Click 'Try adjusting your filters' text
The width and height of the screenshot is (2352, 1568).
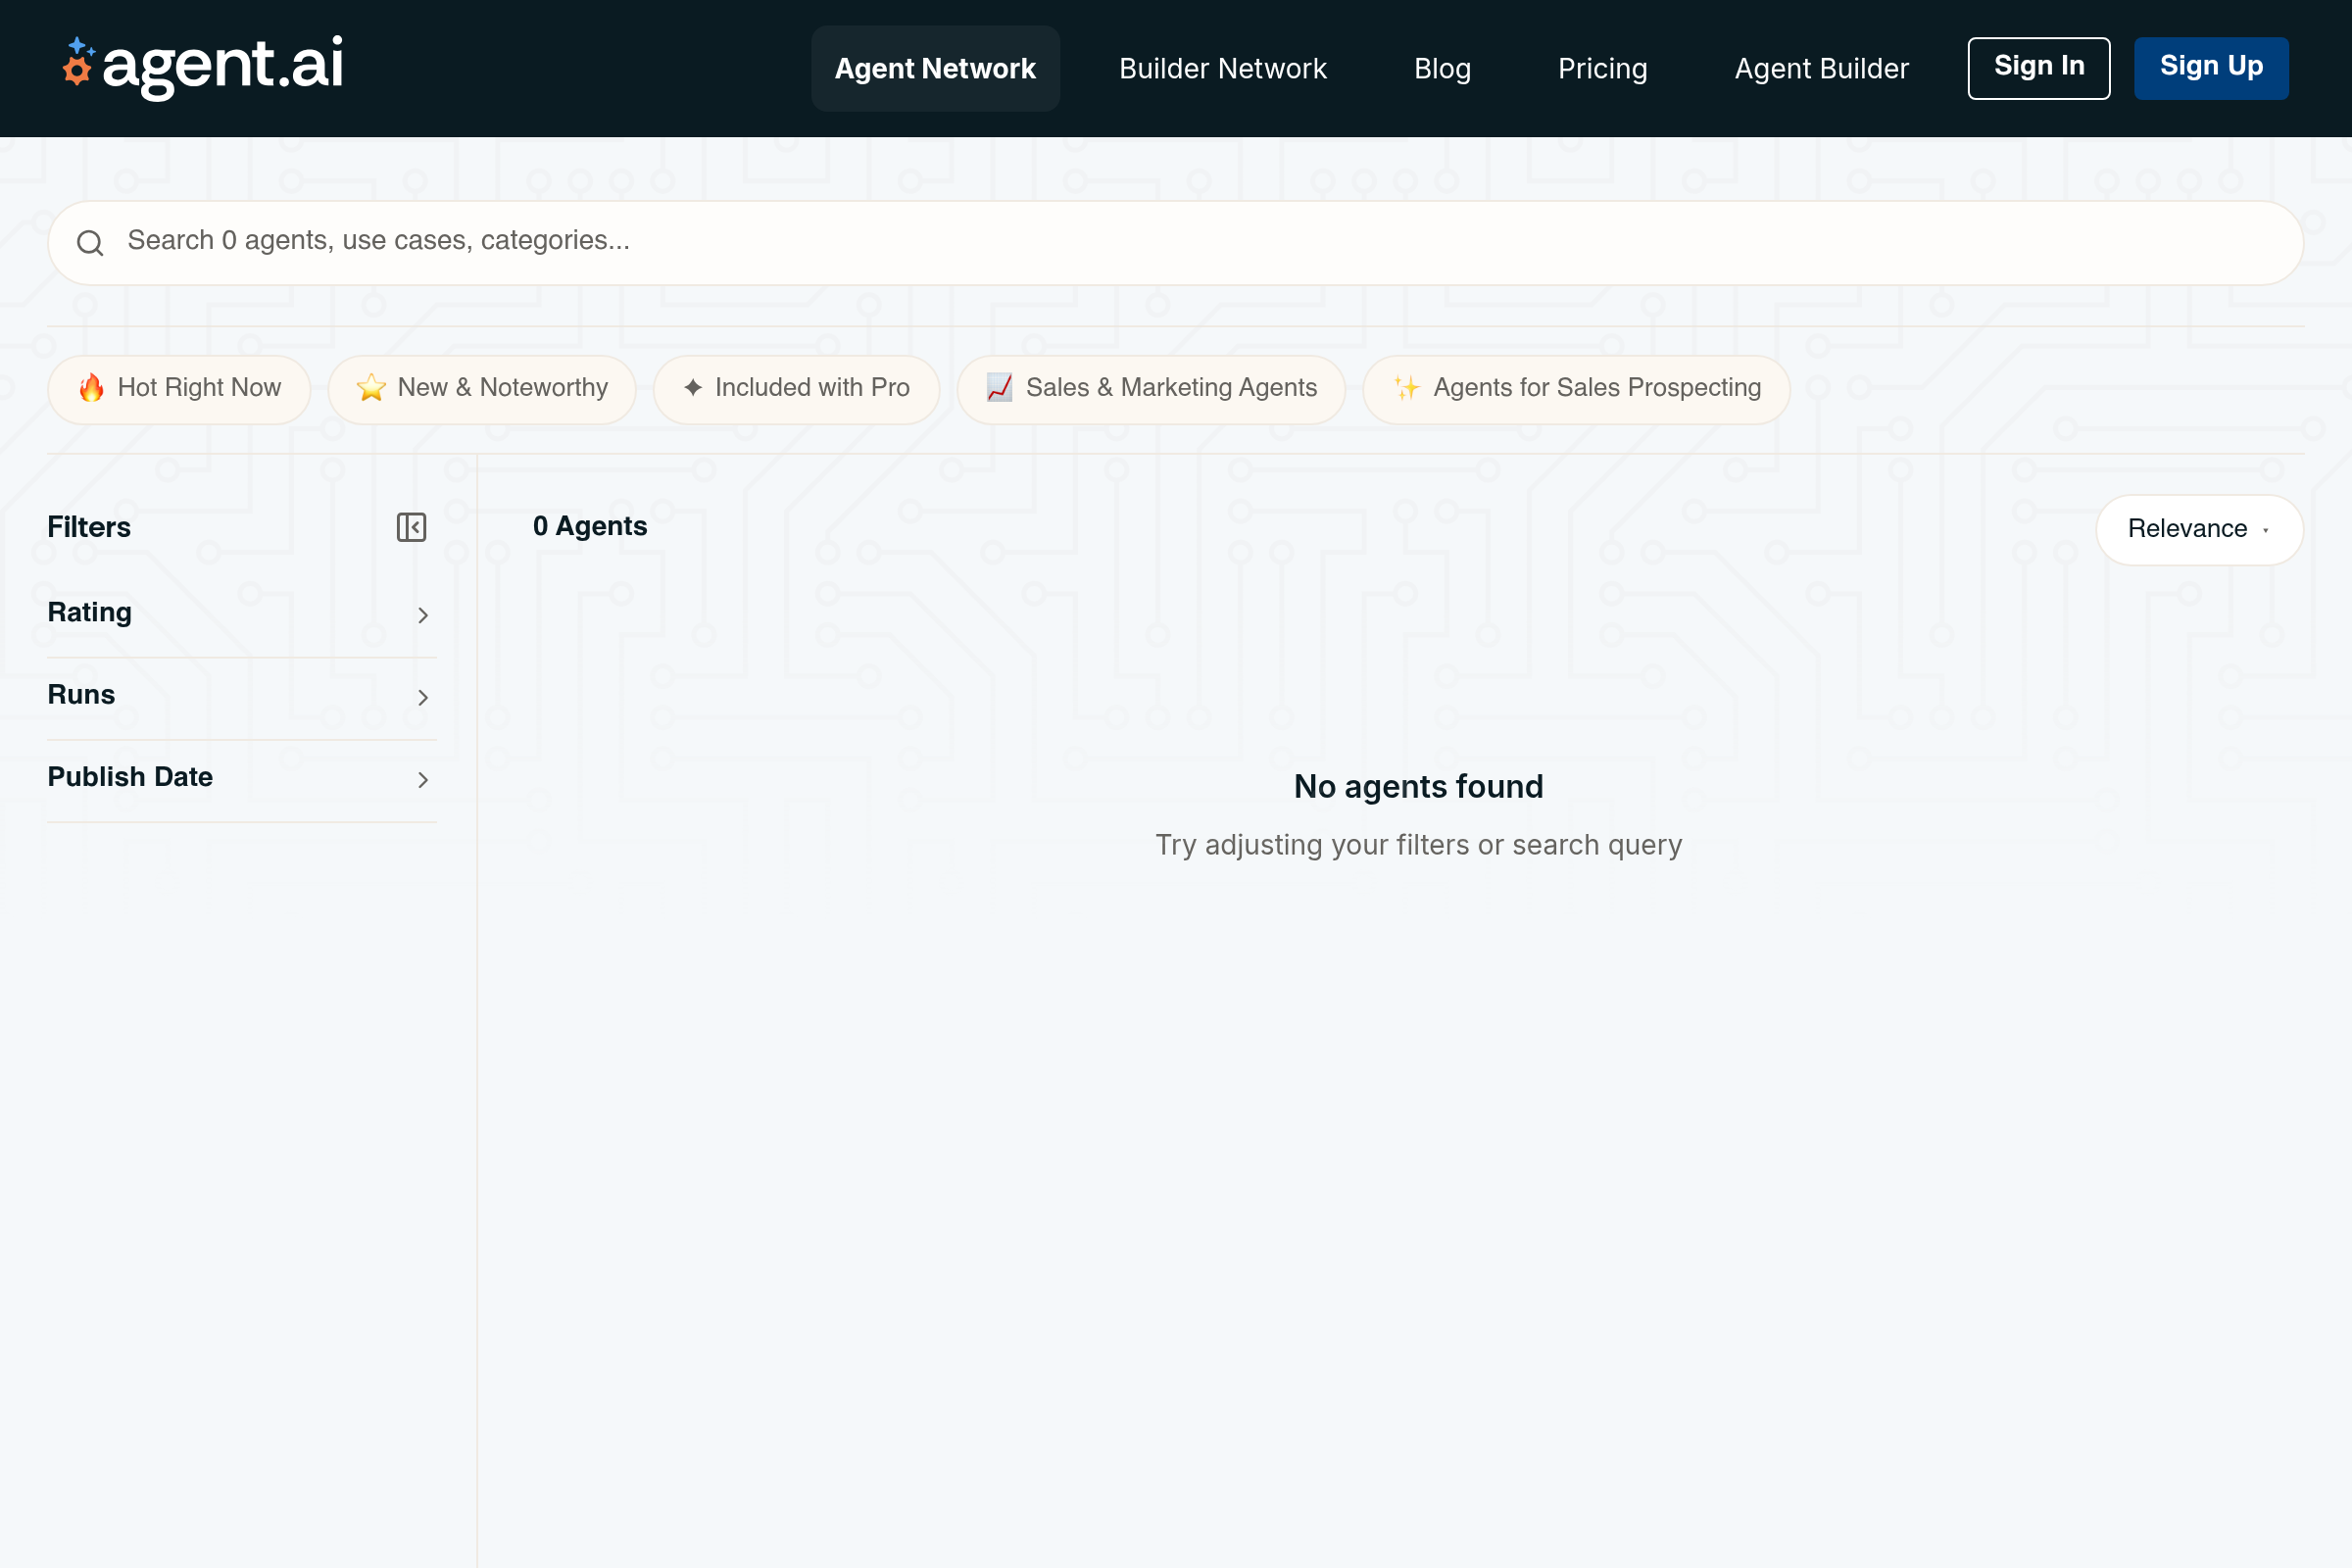click(x=1418, y=845)
